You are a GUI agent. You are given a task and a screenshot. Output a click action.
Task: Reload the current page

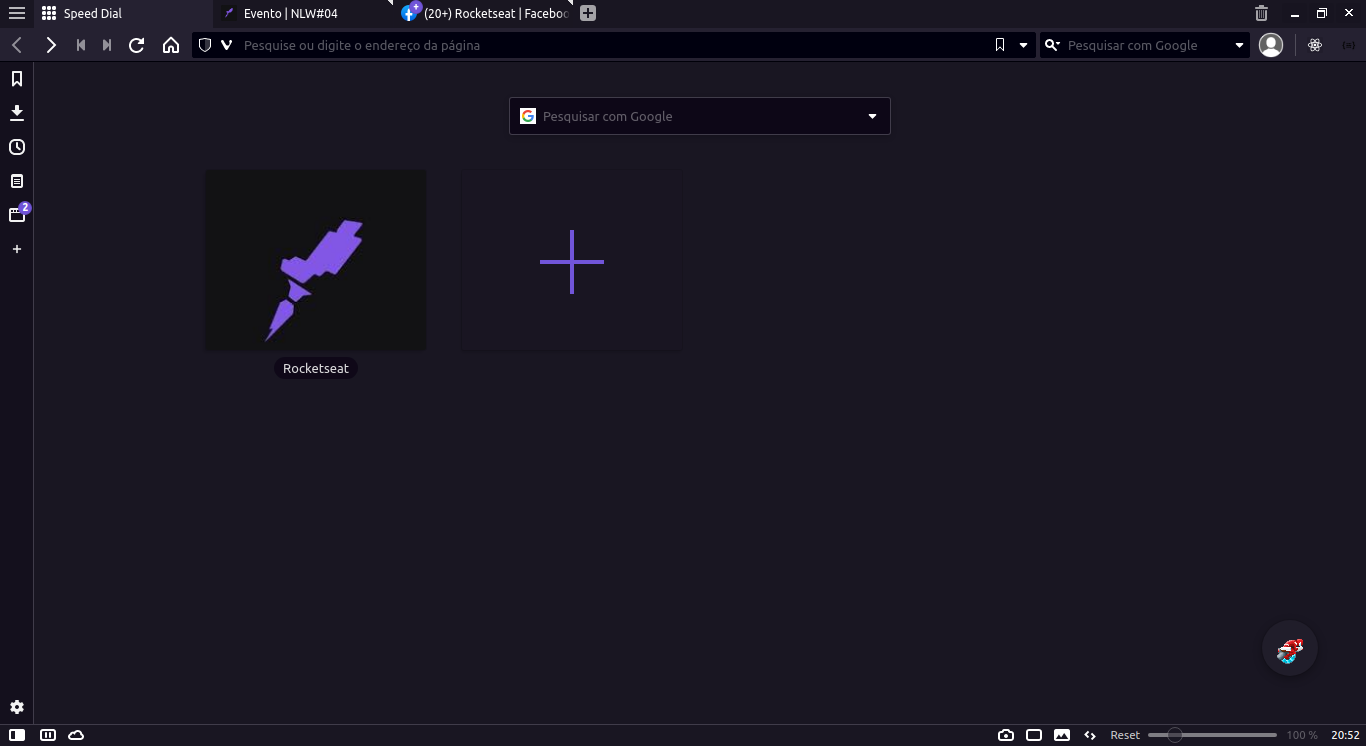137,45
